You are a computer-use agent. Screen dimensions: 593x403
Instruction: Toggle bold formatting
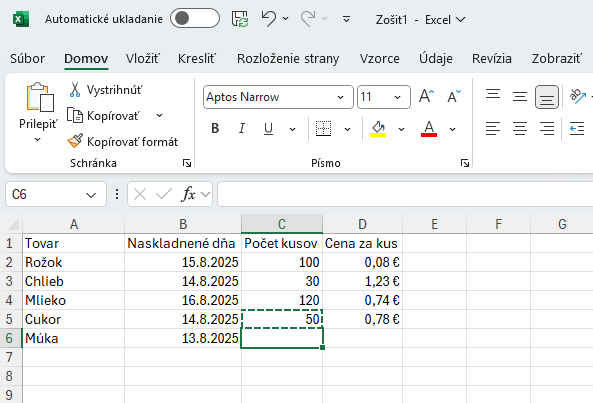pos(215,129)
